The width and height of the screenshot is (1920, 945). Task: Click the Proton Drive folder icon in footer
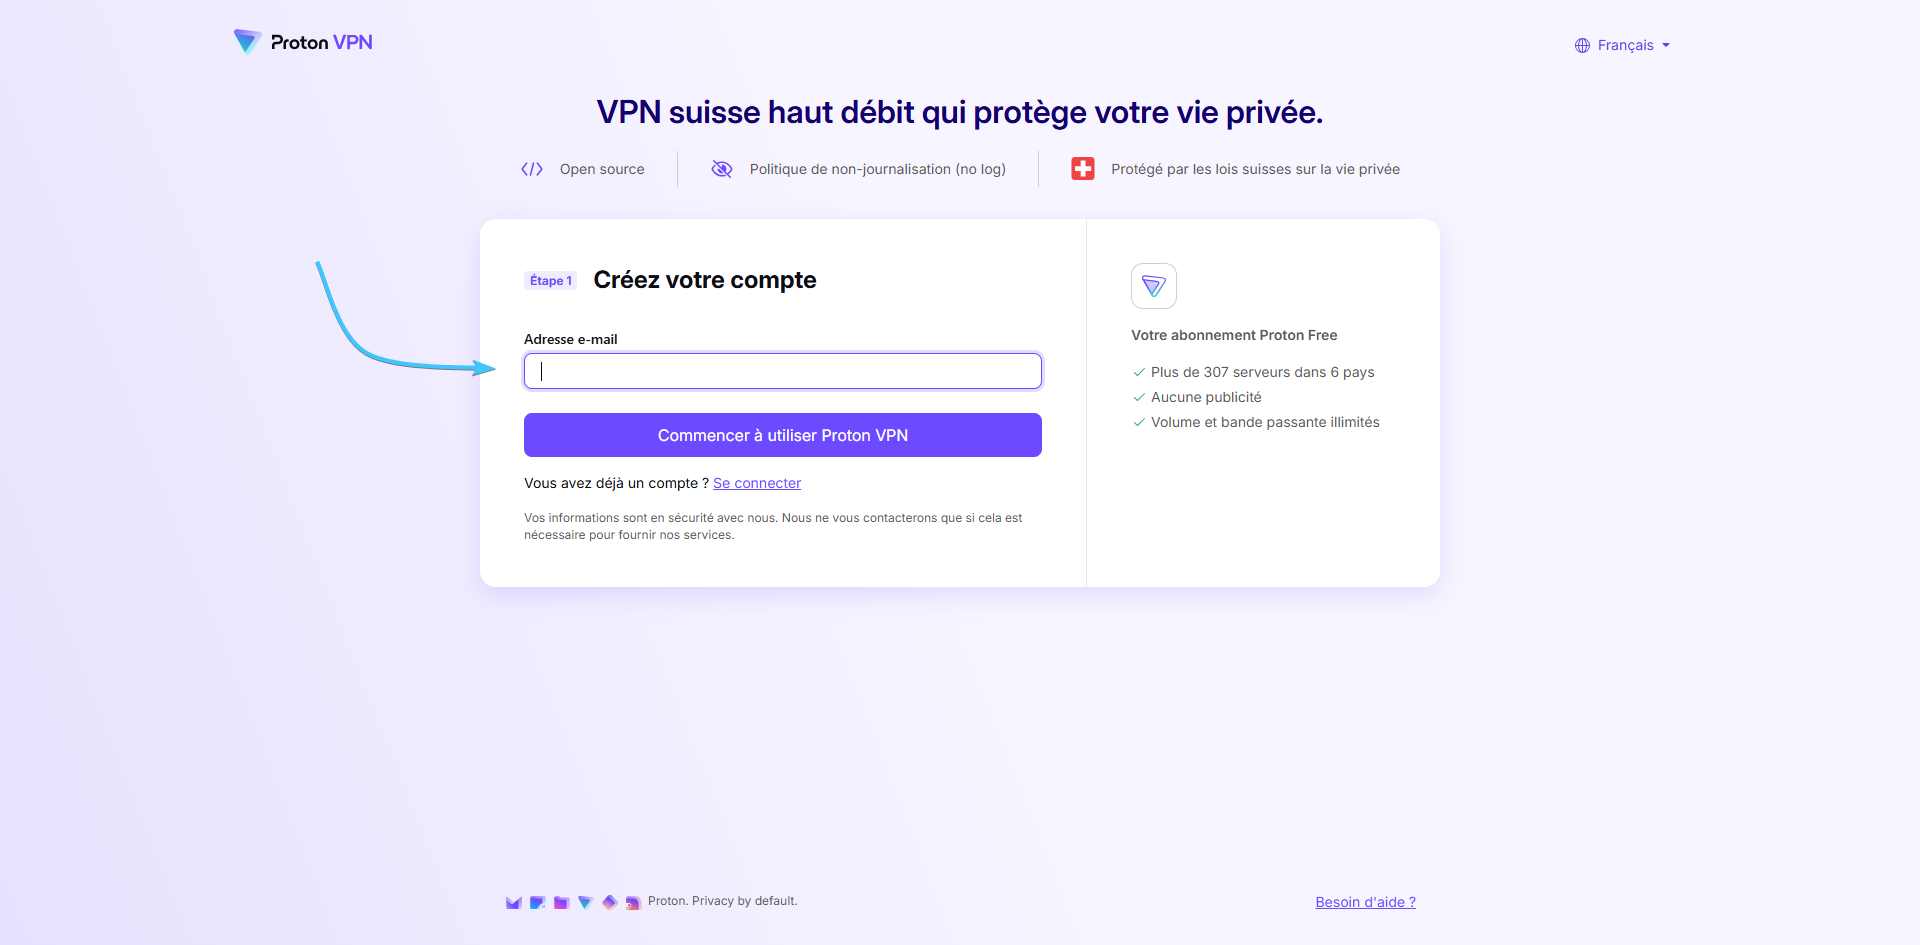click(562, 902)
